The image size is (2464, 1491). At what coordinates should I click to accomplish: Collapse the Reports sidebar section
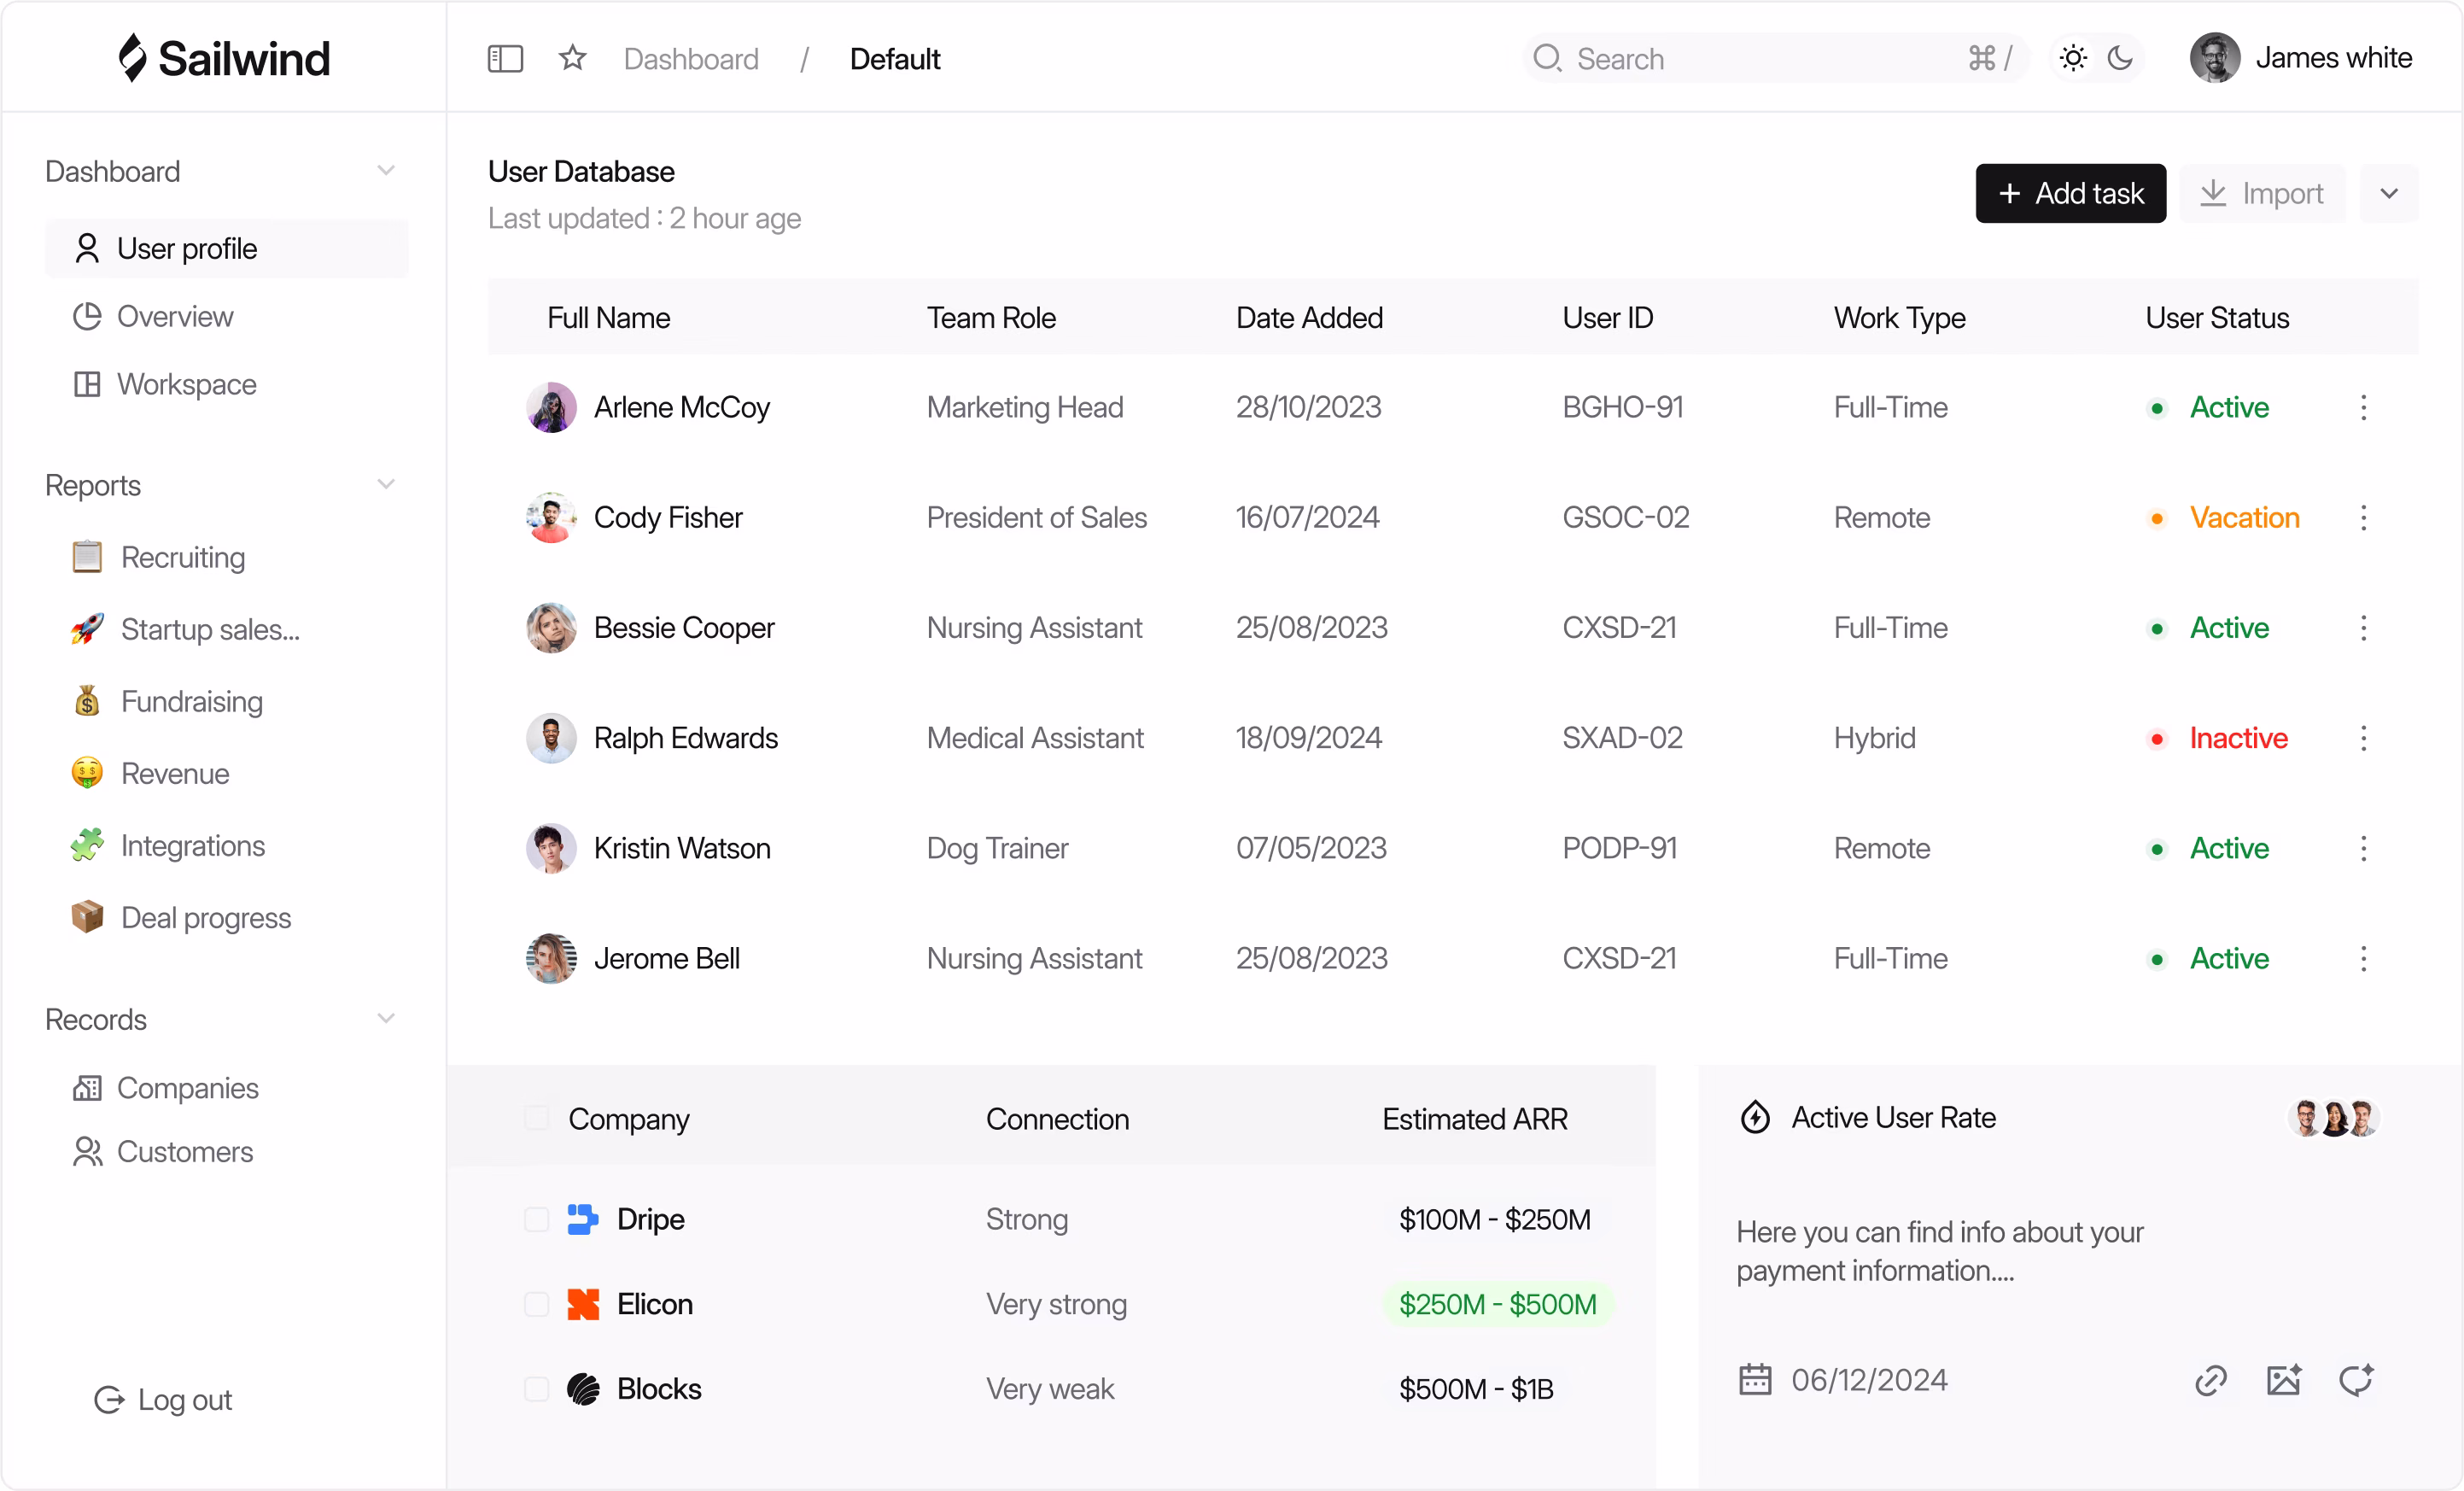point(386,485)
